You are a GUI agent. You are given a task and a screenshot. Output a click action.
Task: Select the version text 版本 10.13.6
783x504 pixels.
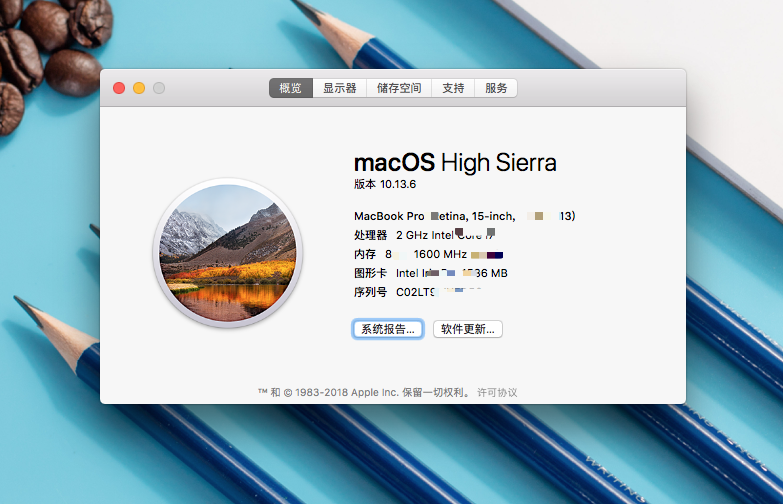point(385,184)
